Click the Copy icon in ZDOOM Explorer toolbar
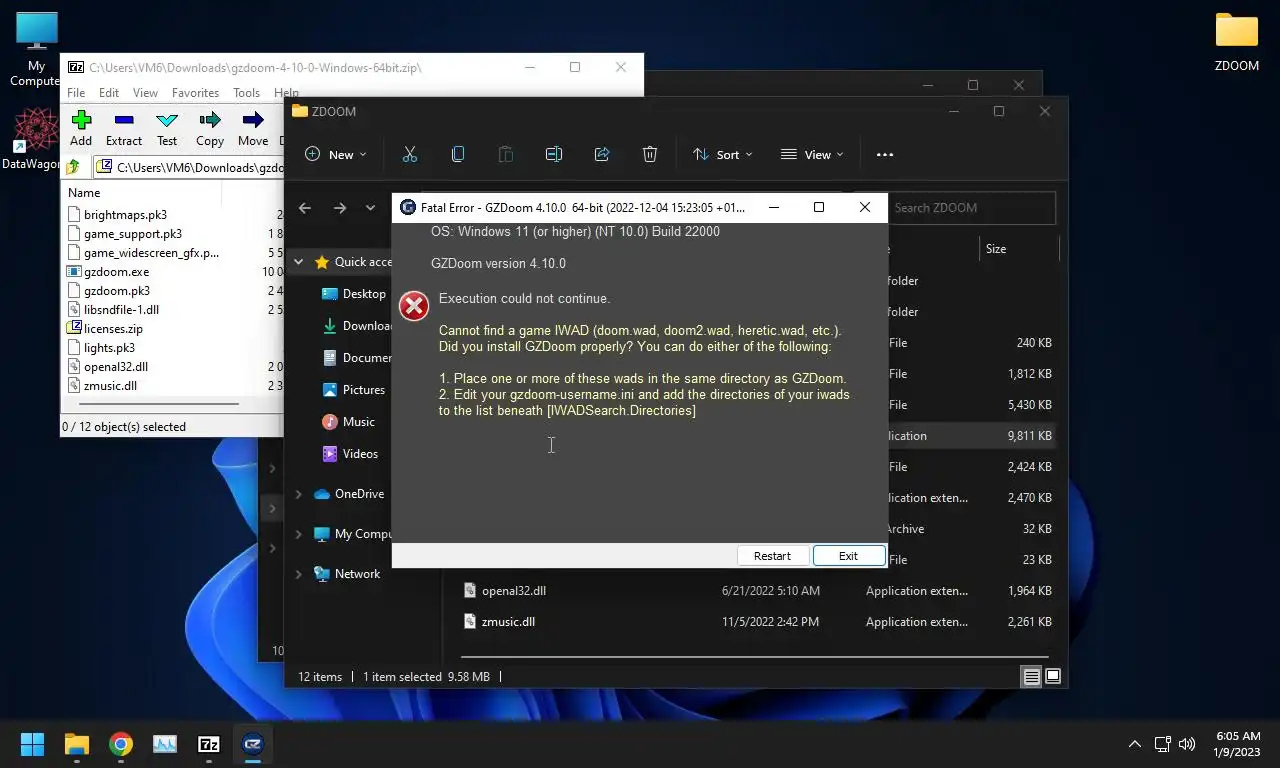Viewport: 1280px width, 768px height. pos(457,154)
